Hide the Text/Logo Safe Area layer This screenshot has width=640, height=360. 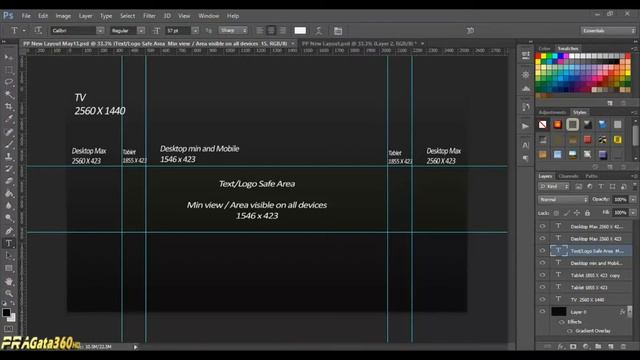[542, 251]
